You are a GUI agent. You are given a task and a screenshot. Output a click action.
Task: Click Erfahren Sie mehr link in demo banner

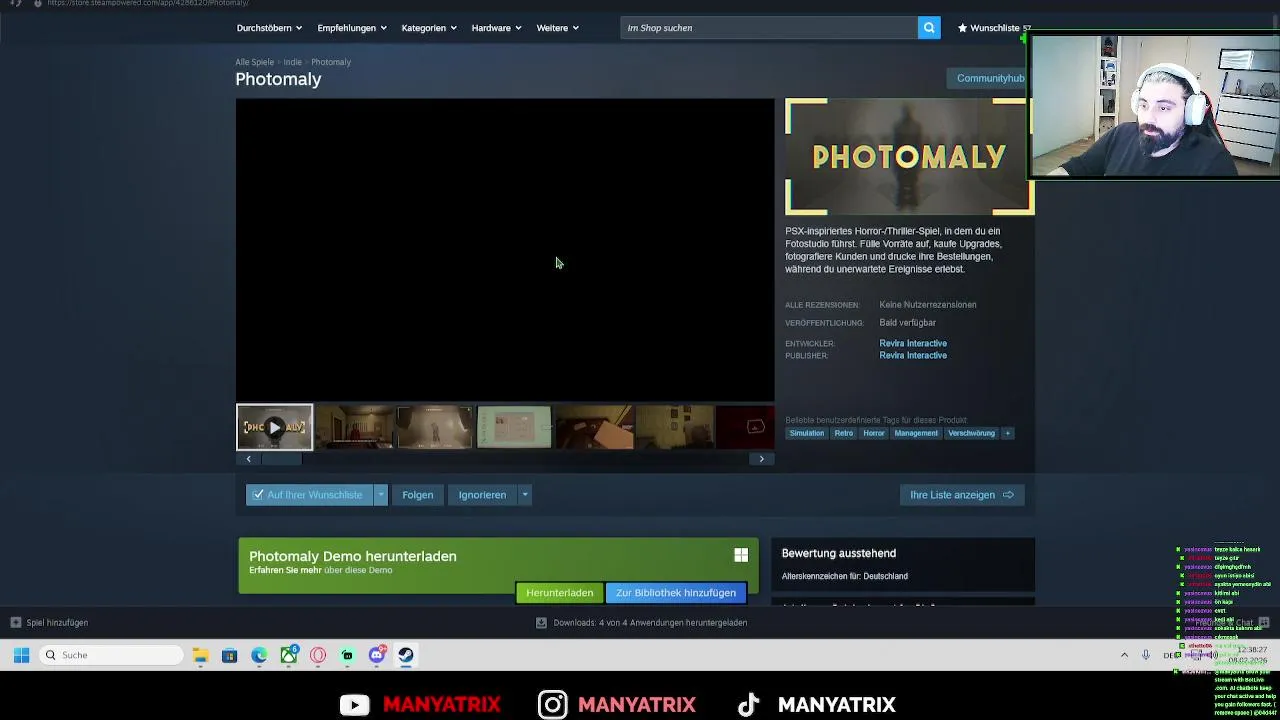[x=285, y=570]
